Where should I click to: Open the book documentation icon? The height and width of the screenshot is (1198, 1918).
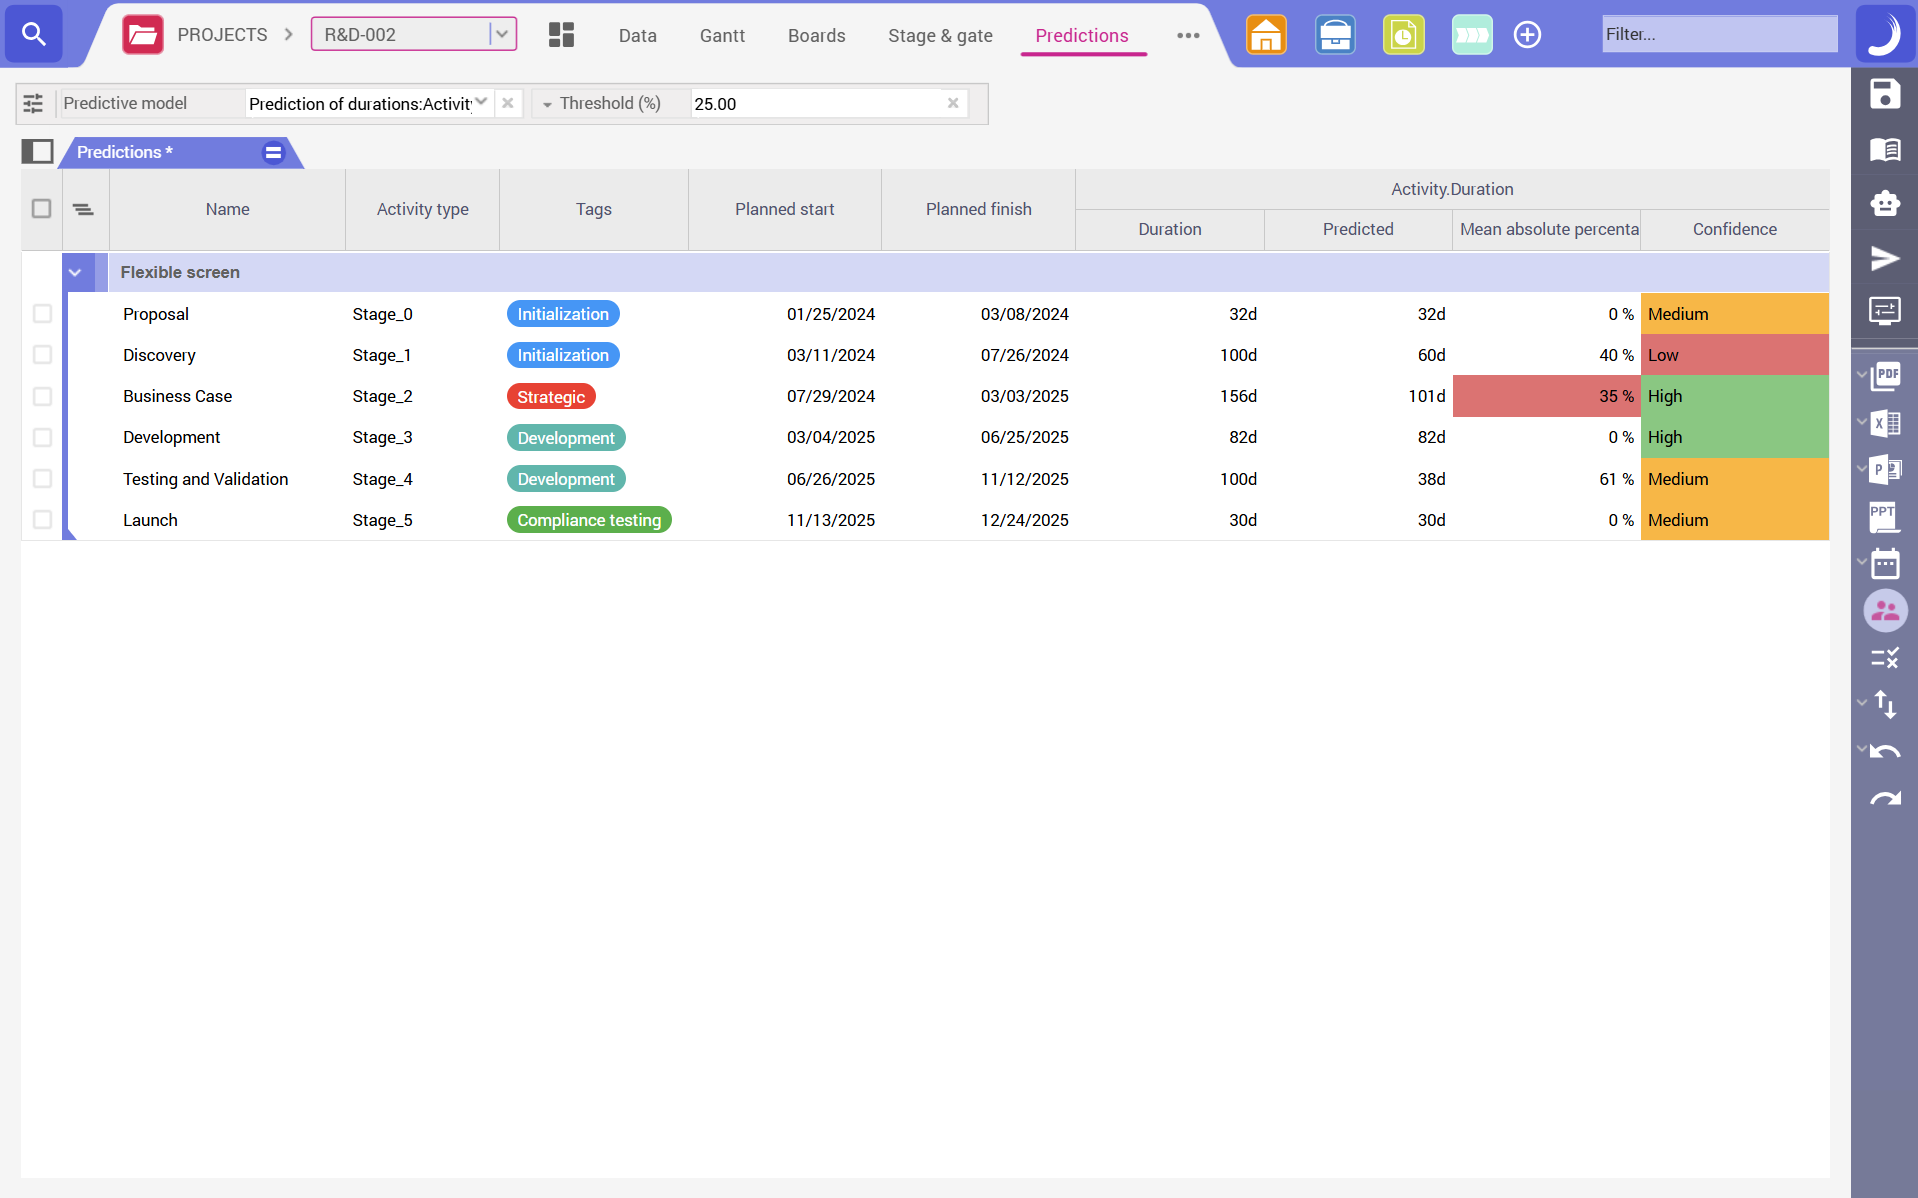(1885, 149)
